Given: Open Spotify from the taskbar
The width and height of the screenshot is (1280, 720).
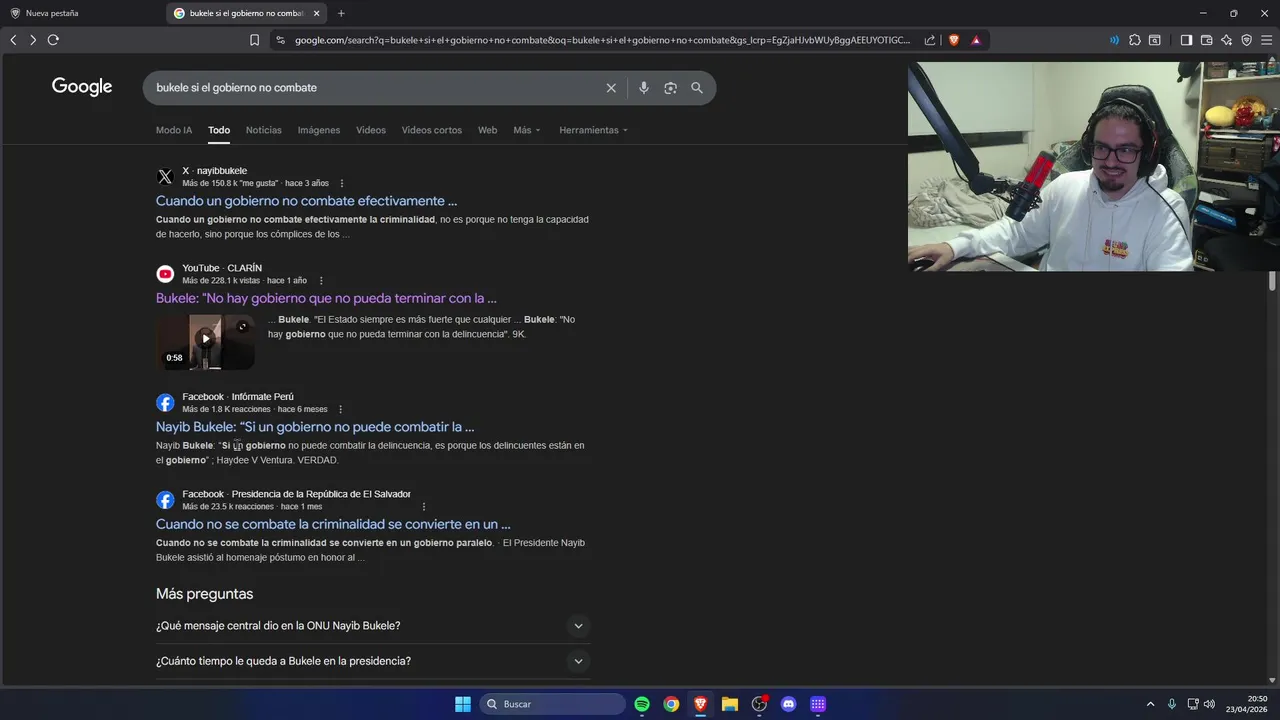Looking at the screenshot, I should 642,704.
